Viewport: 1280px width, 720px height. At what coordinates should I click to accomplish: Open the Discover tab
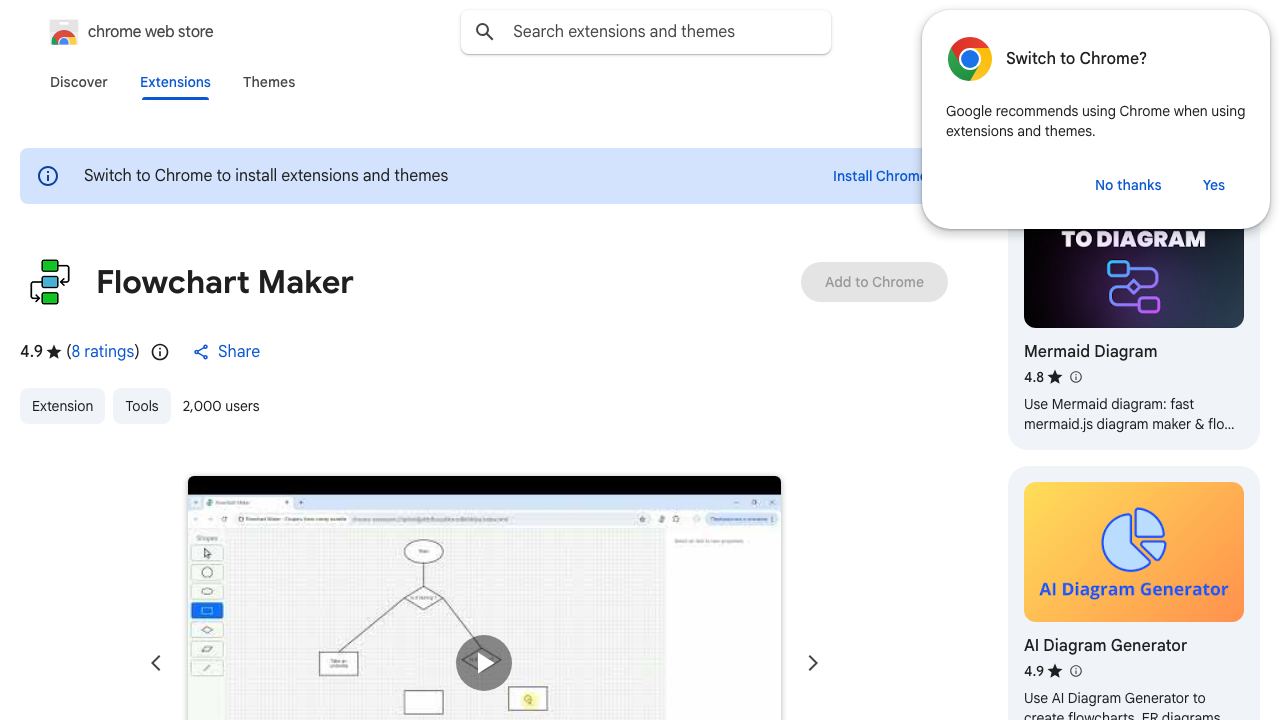[x=79, y=82]
